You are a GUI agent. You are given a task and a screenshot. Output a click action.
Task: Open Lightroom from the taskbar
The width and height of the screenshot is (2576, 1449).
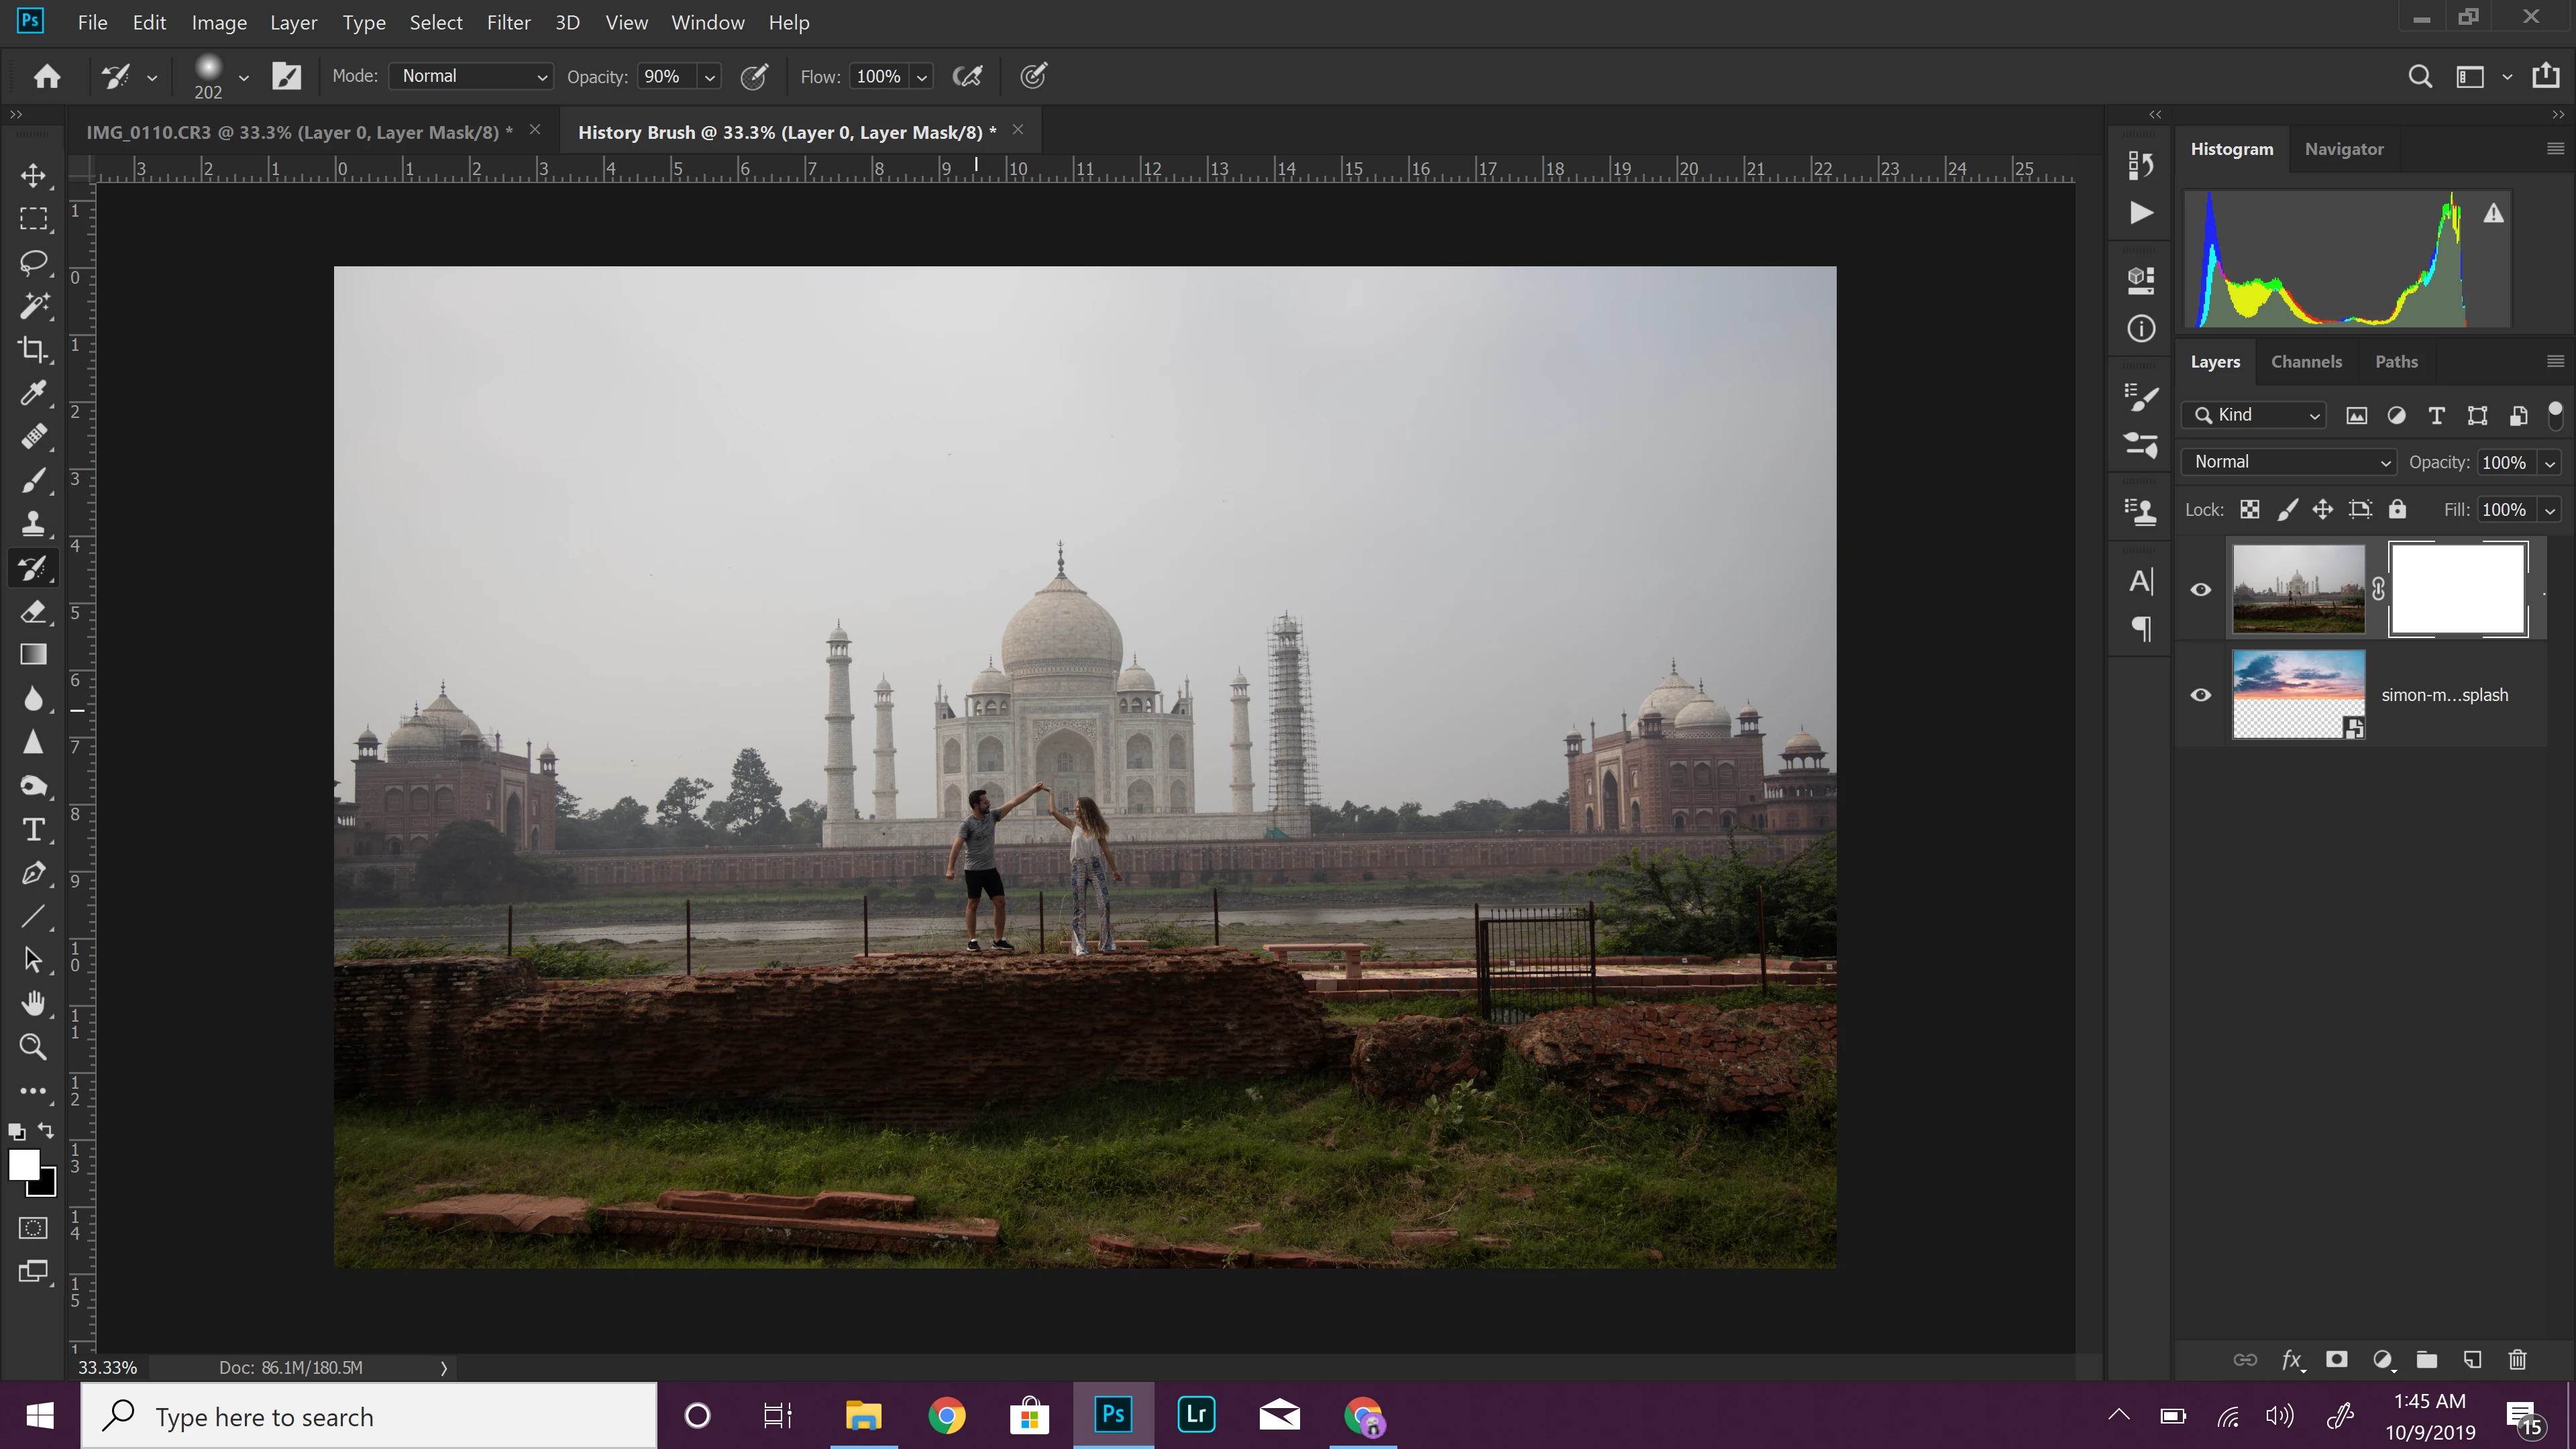1196,1415
